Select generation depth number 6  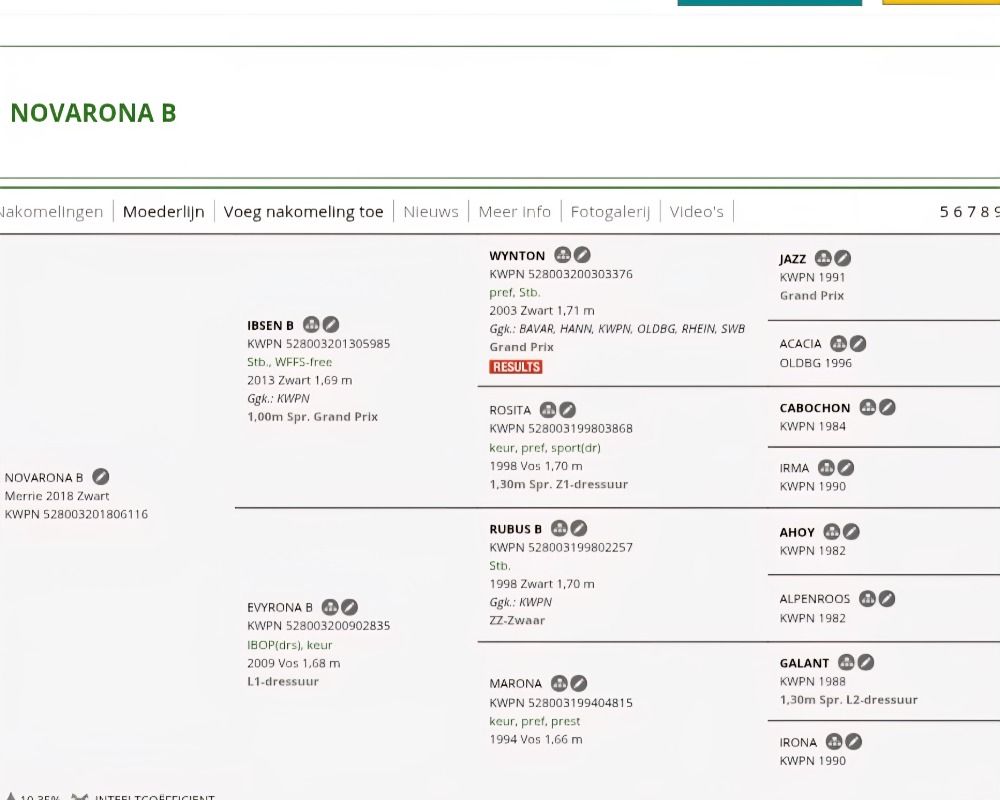point(957,212)
